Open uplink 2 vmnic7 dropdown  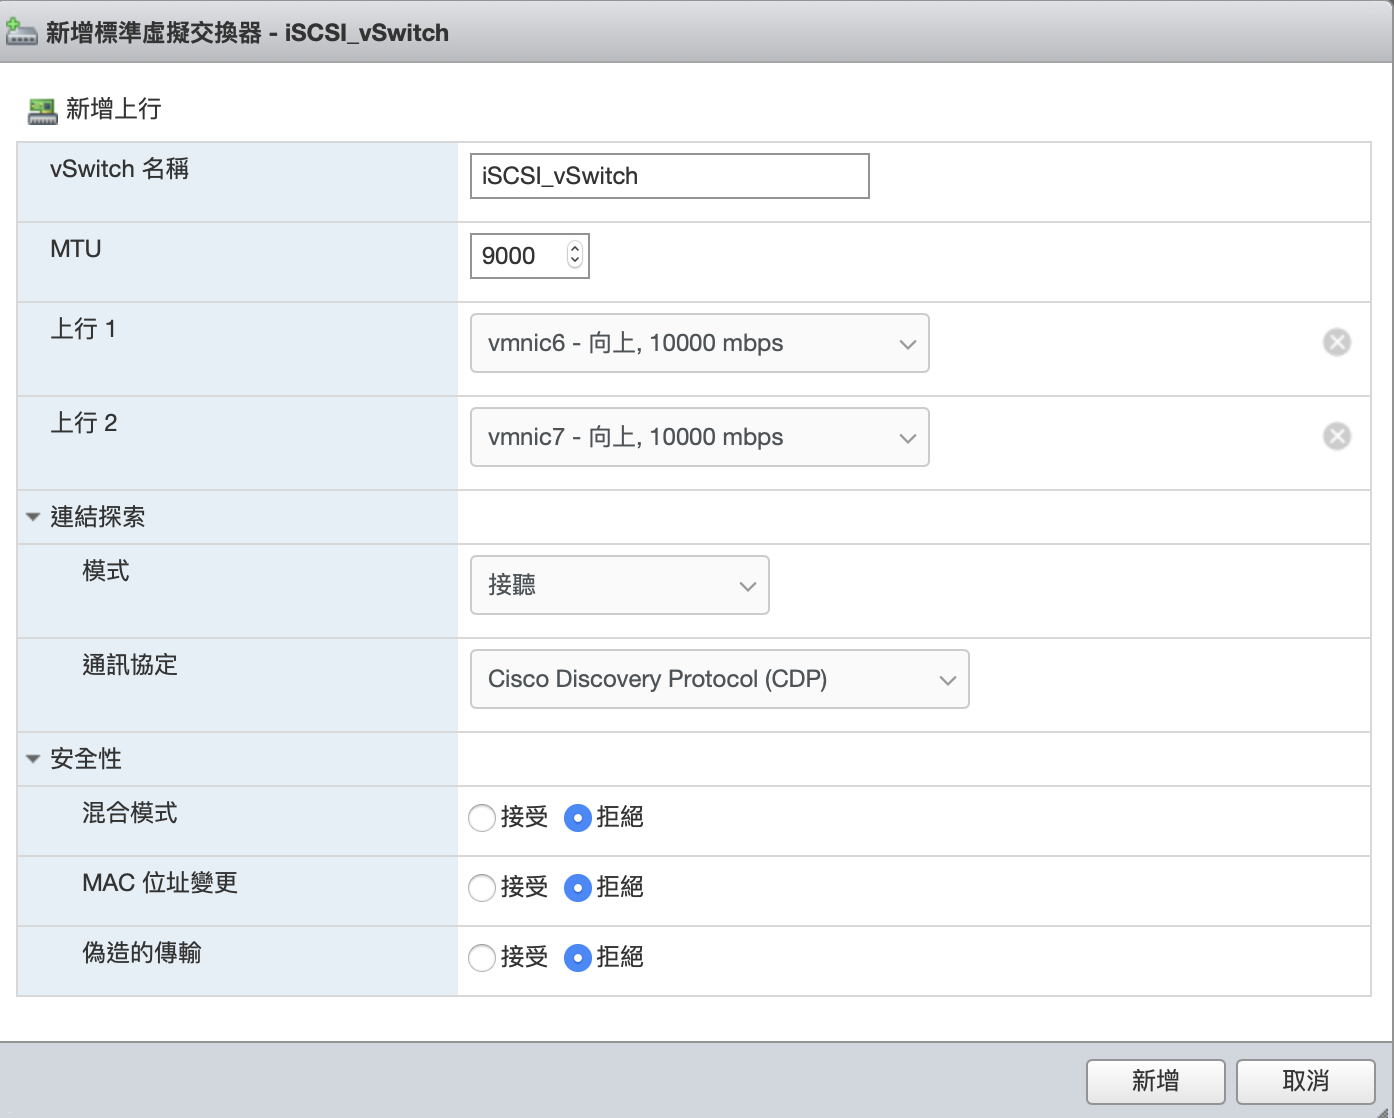pyautogui.click(x=699, y=437)
